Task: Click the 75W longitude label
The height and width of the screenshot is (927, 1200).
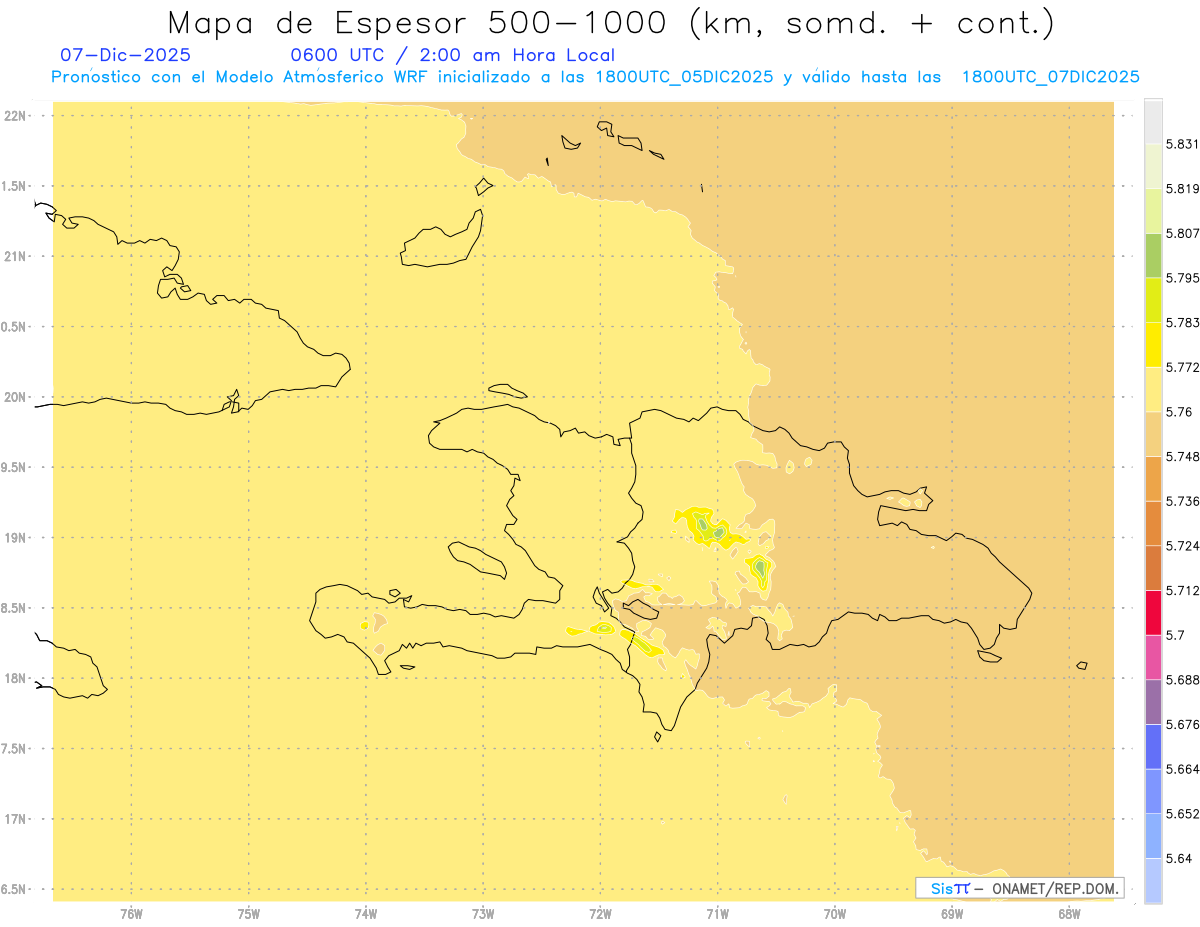Action: [x=249, y=914]
